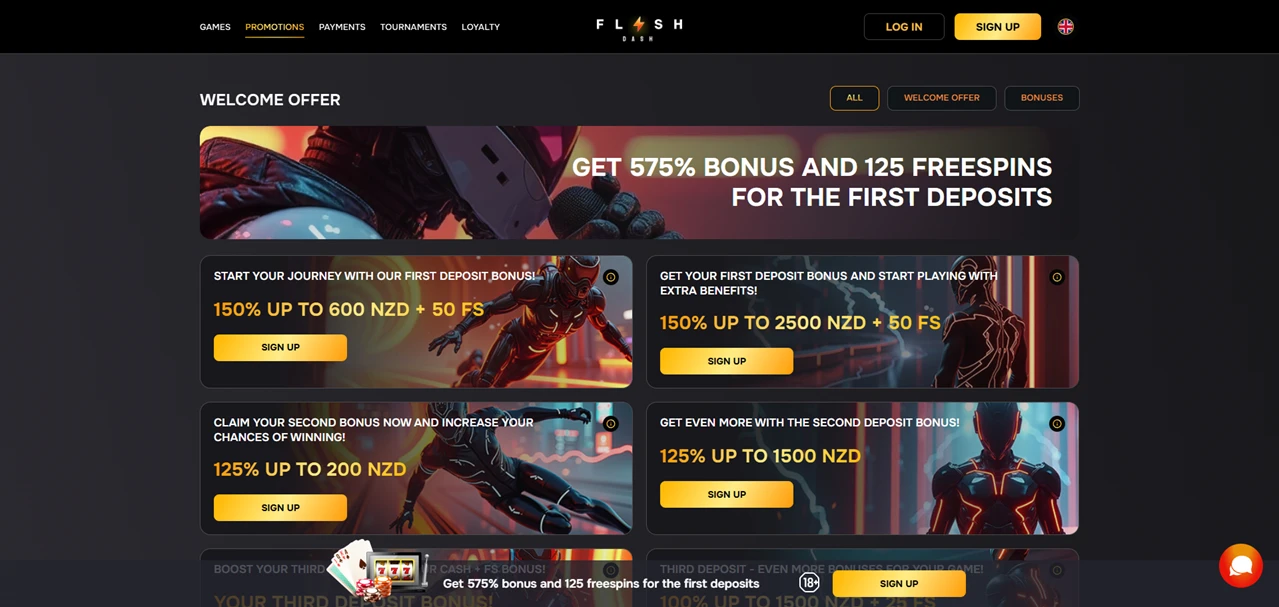This screenshot has width=1279, height=607.
Task: Show info for 150% up to 600 NZD offer
Action: (610, 277)
